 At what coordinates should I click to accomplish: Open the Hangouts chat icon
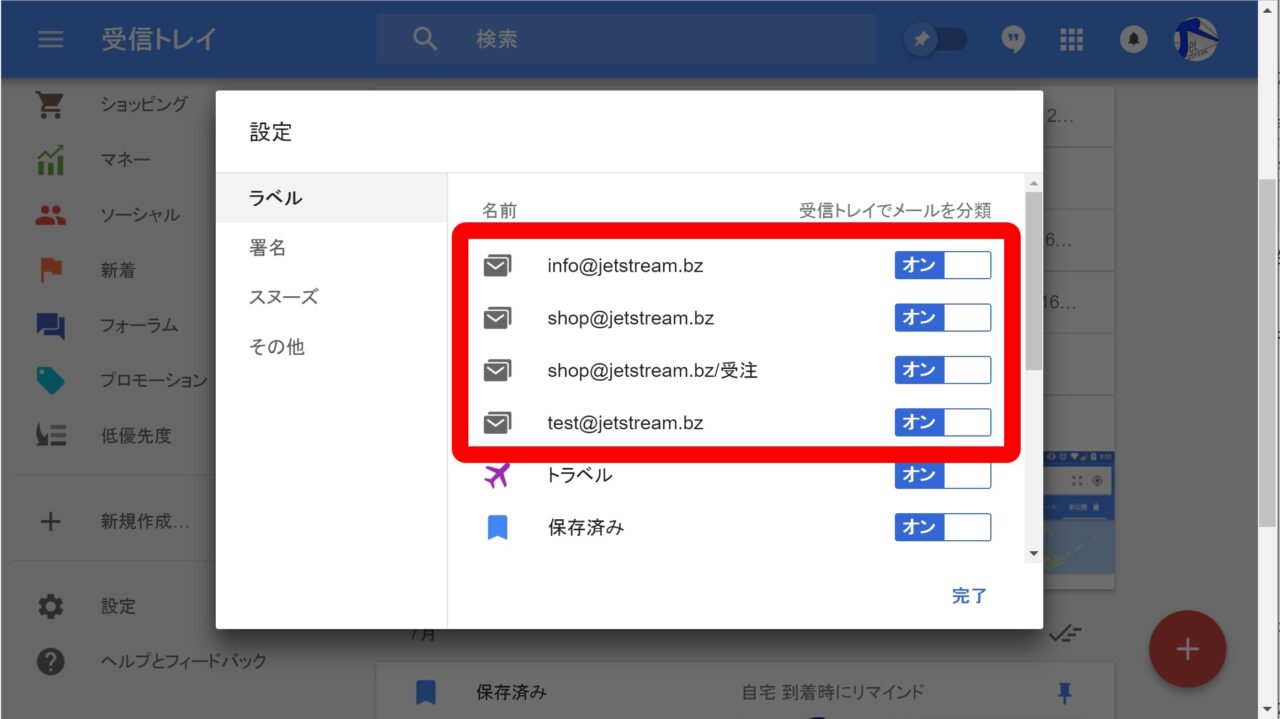tap(1013, 39)
